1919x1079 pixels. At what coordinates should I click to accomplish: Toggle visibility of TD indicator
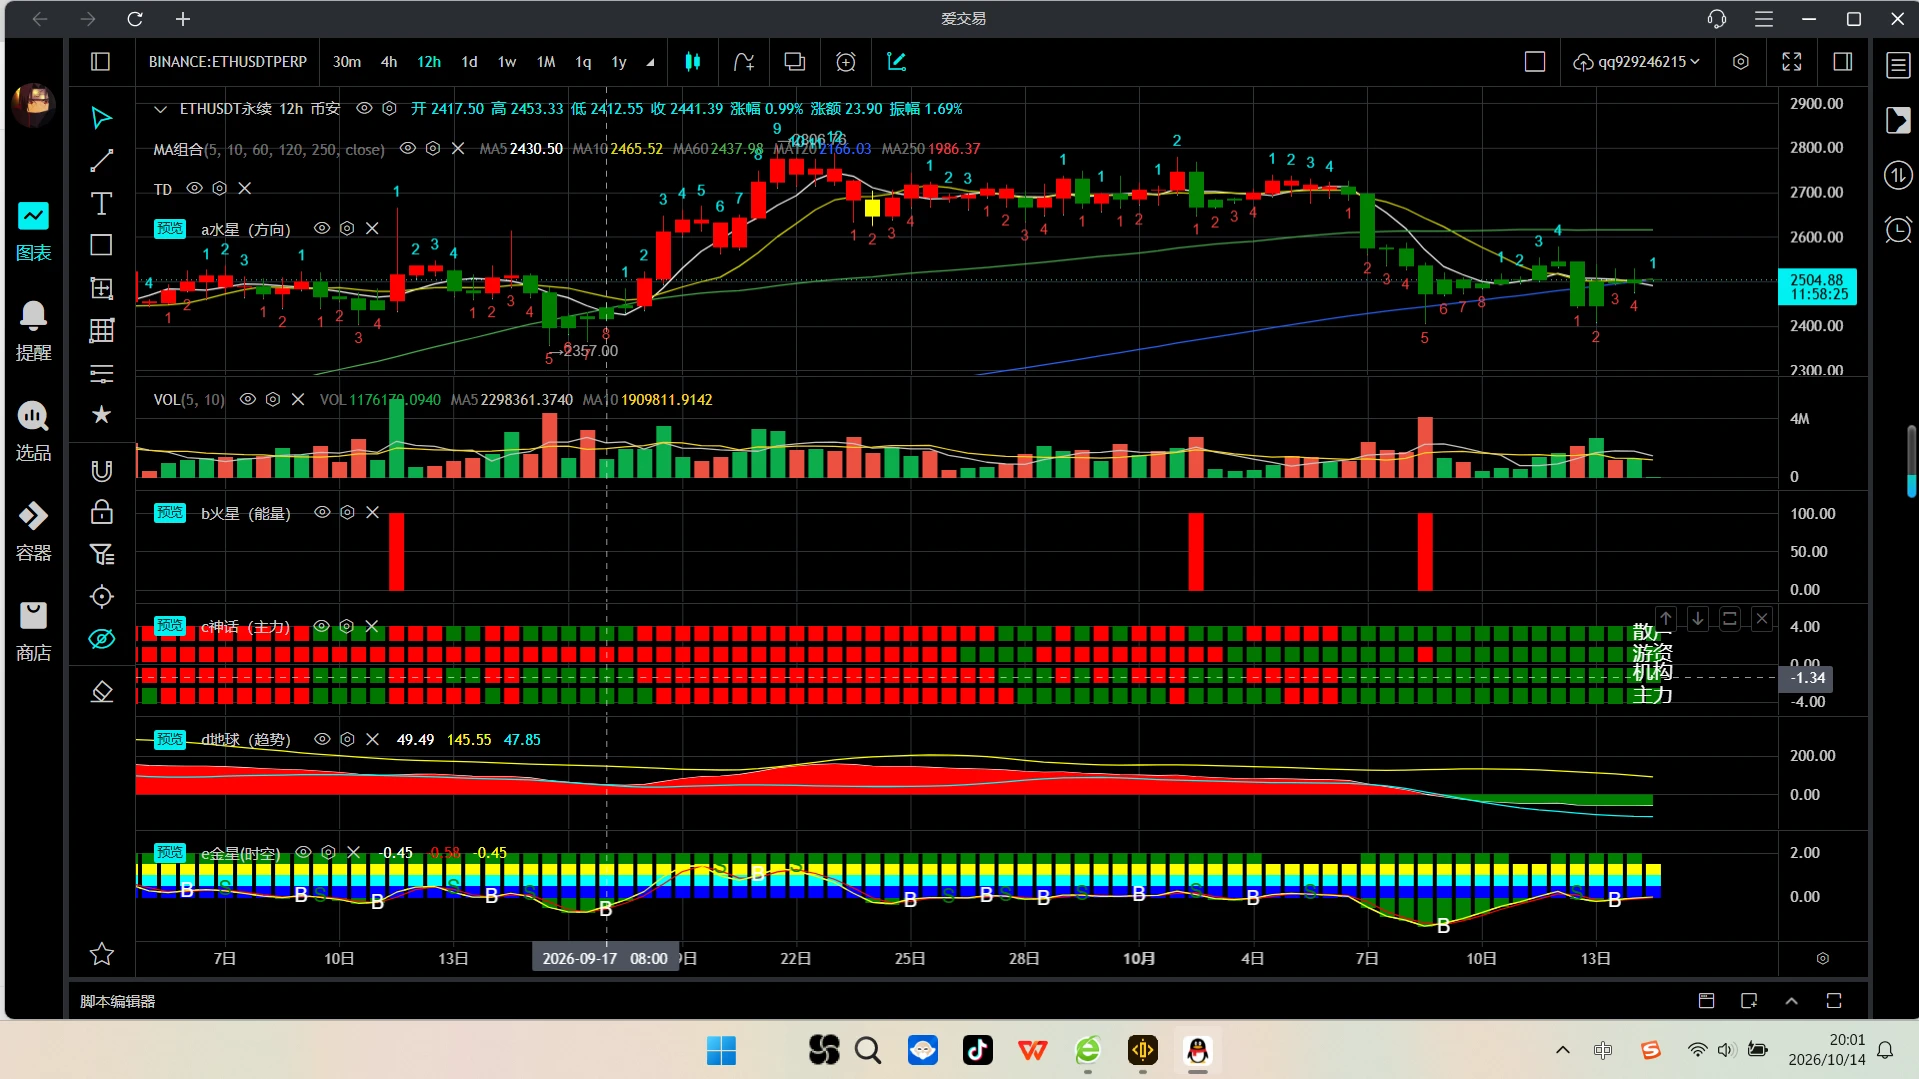195,188
